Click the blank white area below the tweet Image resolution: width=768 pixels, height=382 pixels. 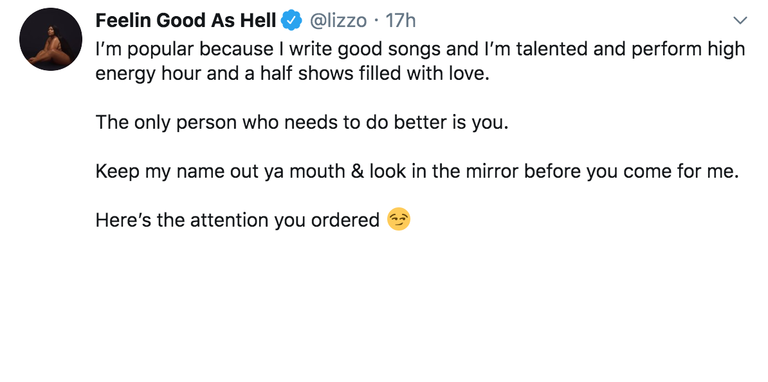(384, 309)
